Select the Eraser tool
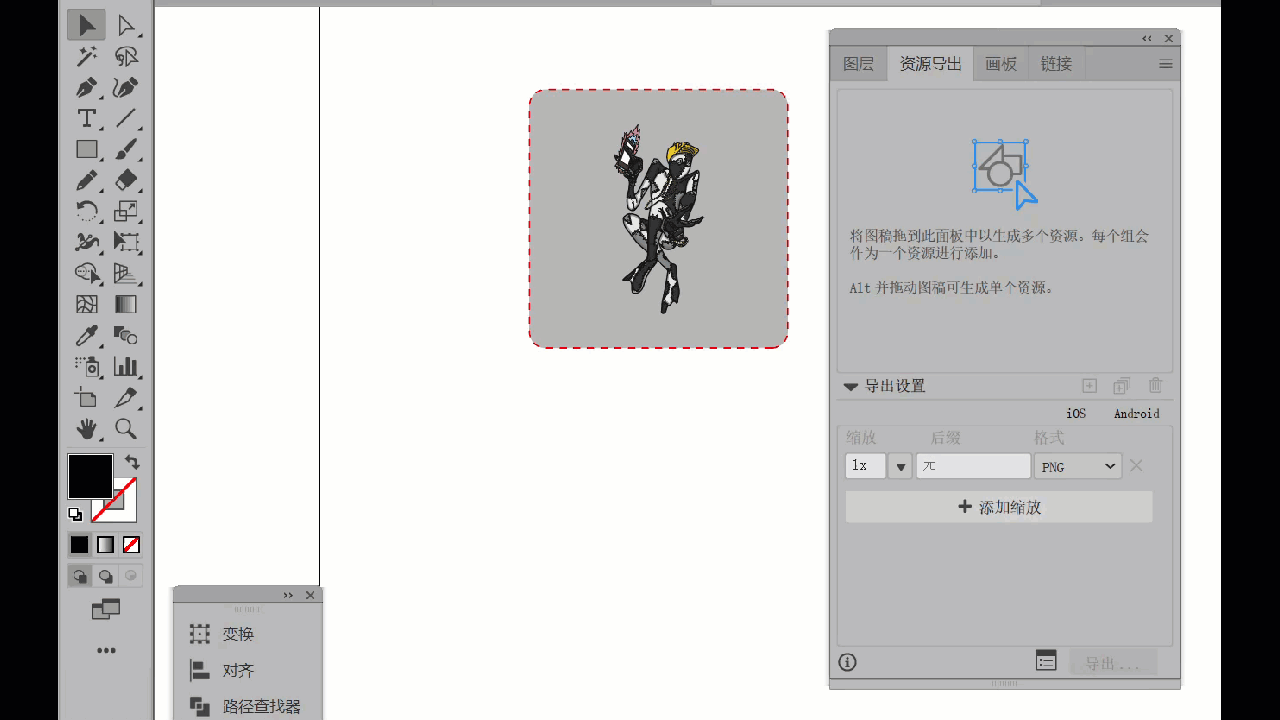This screenshot has width=1280, height=720. [125, 180]
